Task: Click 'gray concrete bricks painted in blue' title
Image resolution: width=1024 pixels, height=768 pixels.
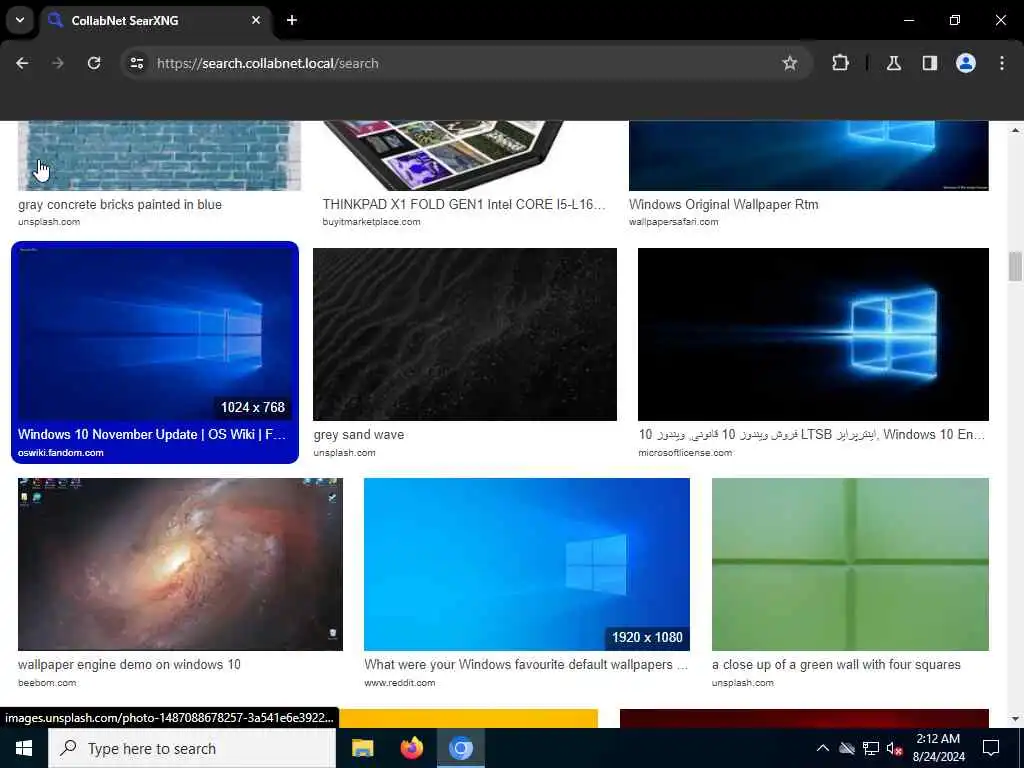Action: (x=120, y=204)
